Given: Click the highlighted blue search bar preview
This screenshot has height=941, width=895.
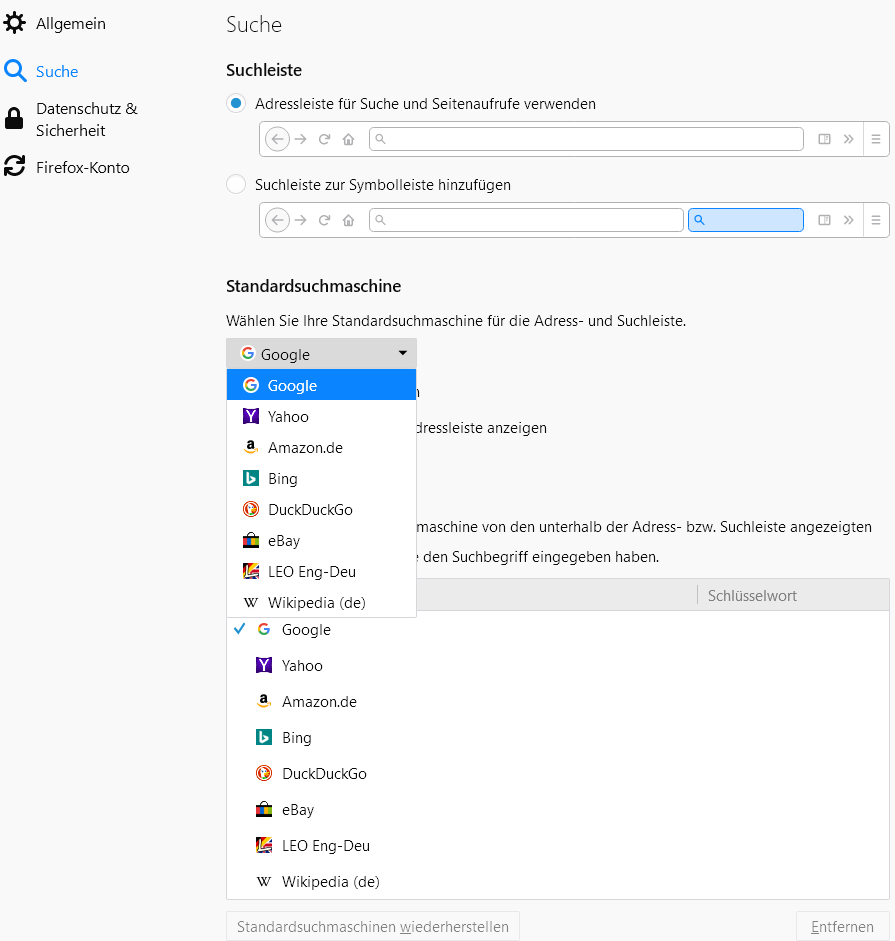Looking at the screenshot, I should coord(746,220).
